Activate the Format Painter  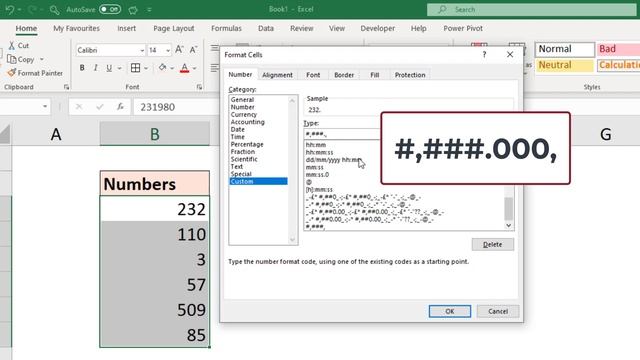coord(35,73)
